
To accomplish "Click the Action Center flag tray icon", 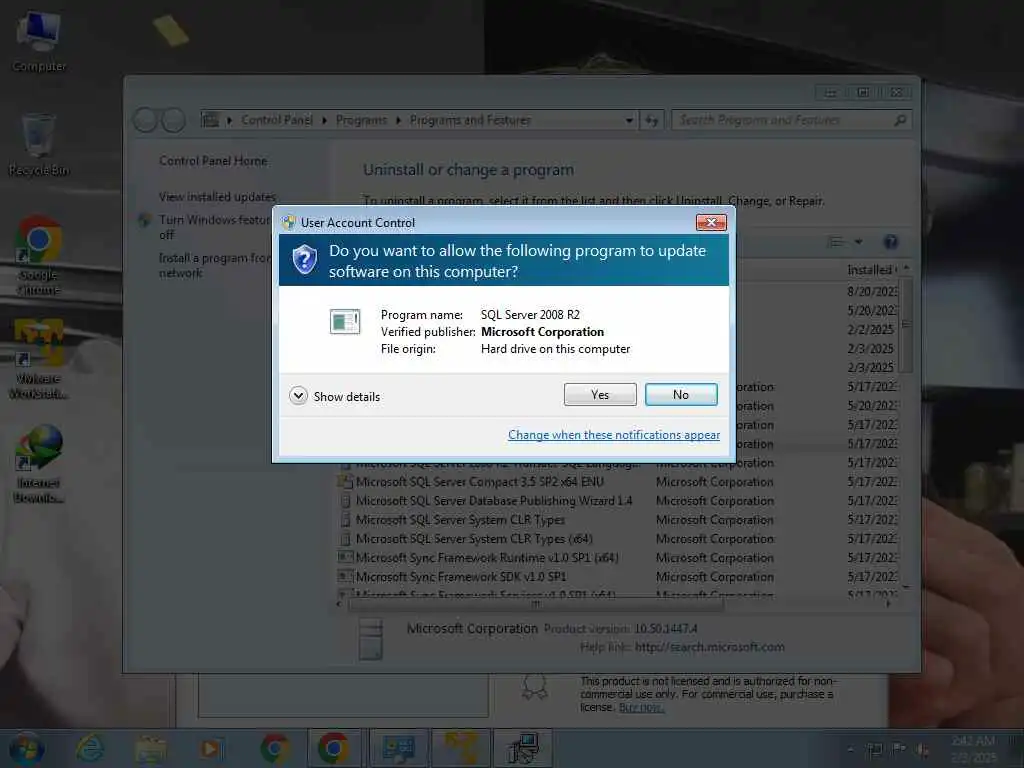I will (899, 748).
